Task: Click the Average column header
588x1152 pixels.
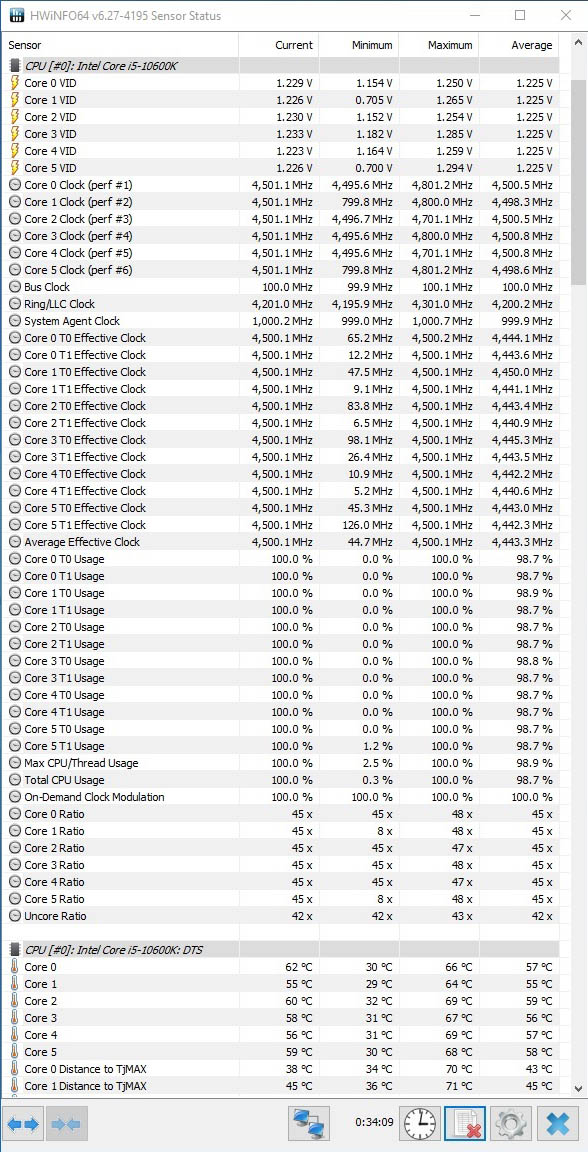Action: click(519, 46)
